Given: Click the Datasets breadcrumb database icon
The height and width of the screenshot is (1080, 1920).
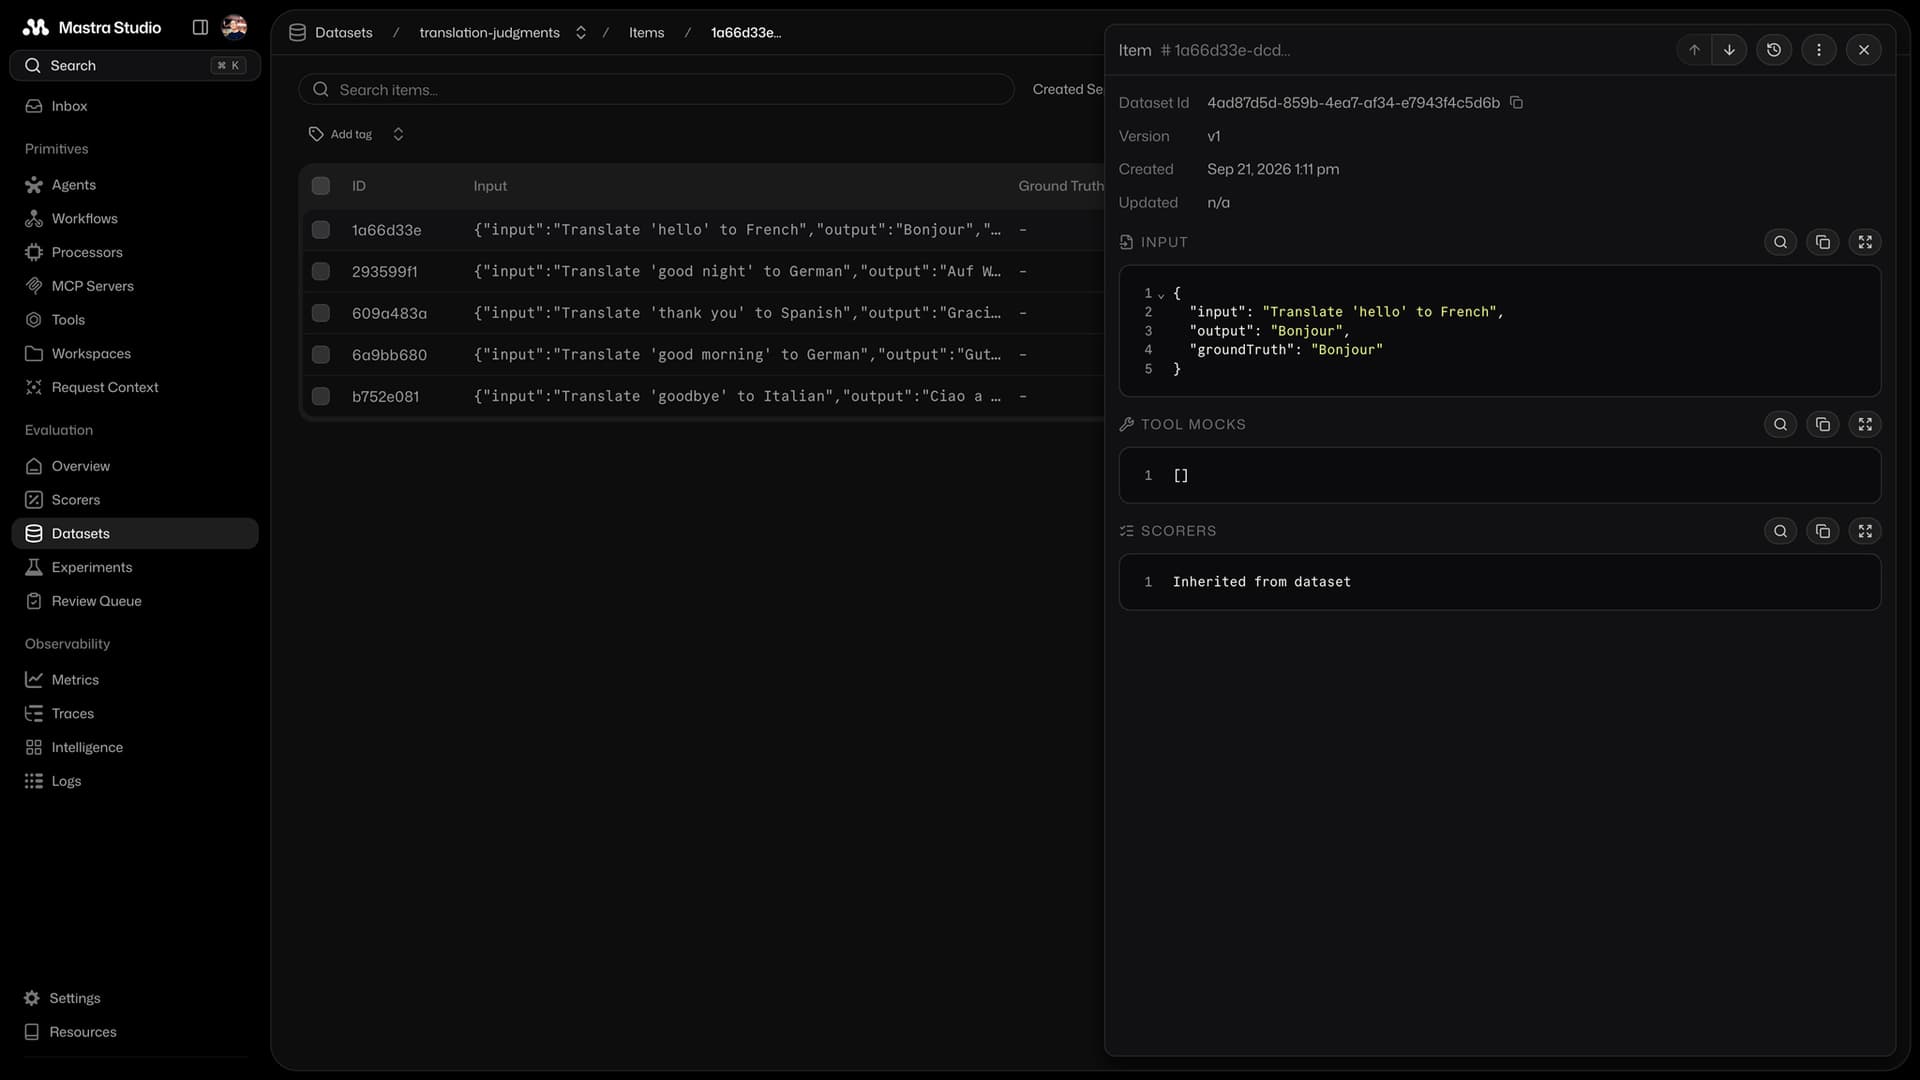Looking at the screenshot, I should click(297, 33).
